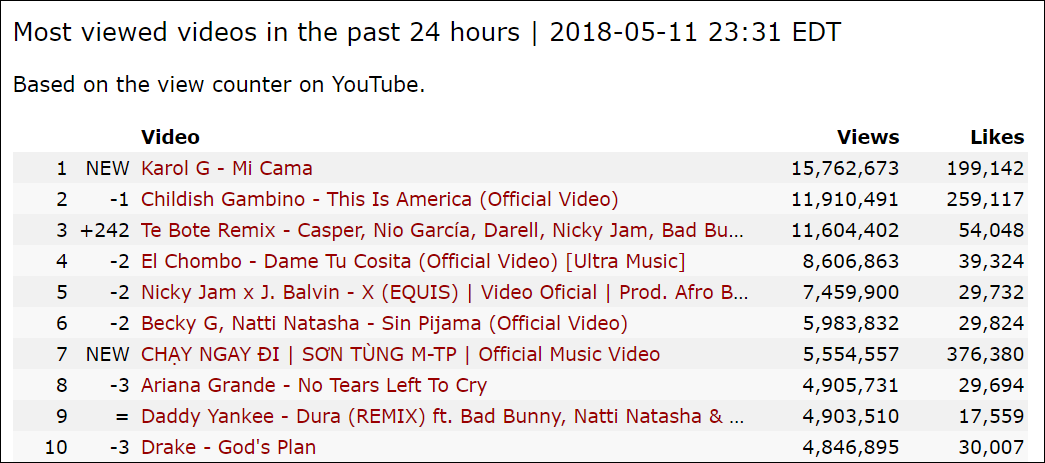Click the page heading Most viewed videos
Screen dimensions: 1045x463
tap(266, 32)
